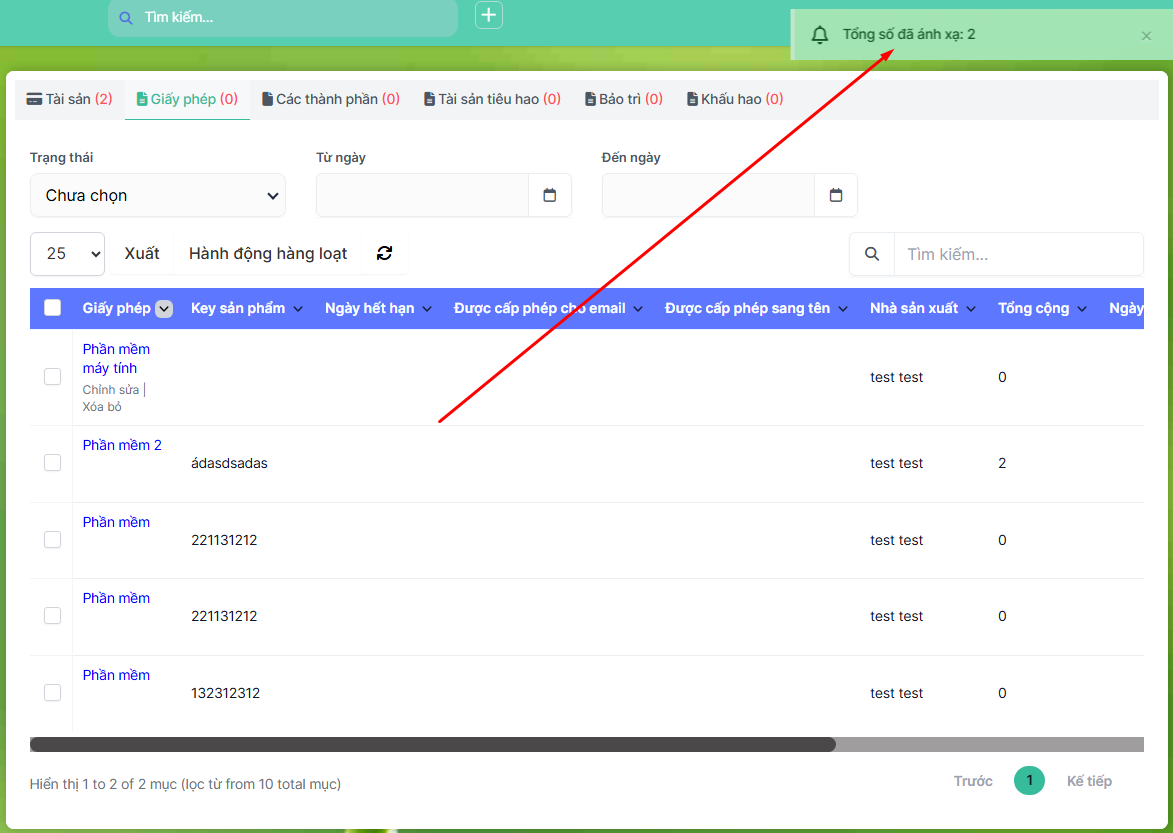The image size is (1173, 833).
Task: Select the Phần mềm máy tính row checkbox
Action: pos(53,377)
